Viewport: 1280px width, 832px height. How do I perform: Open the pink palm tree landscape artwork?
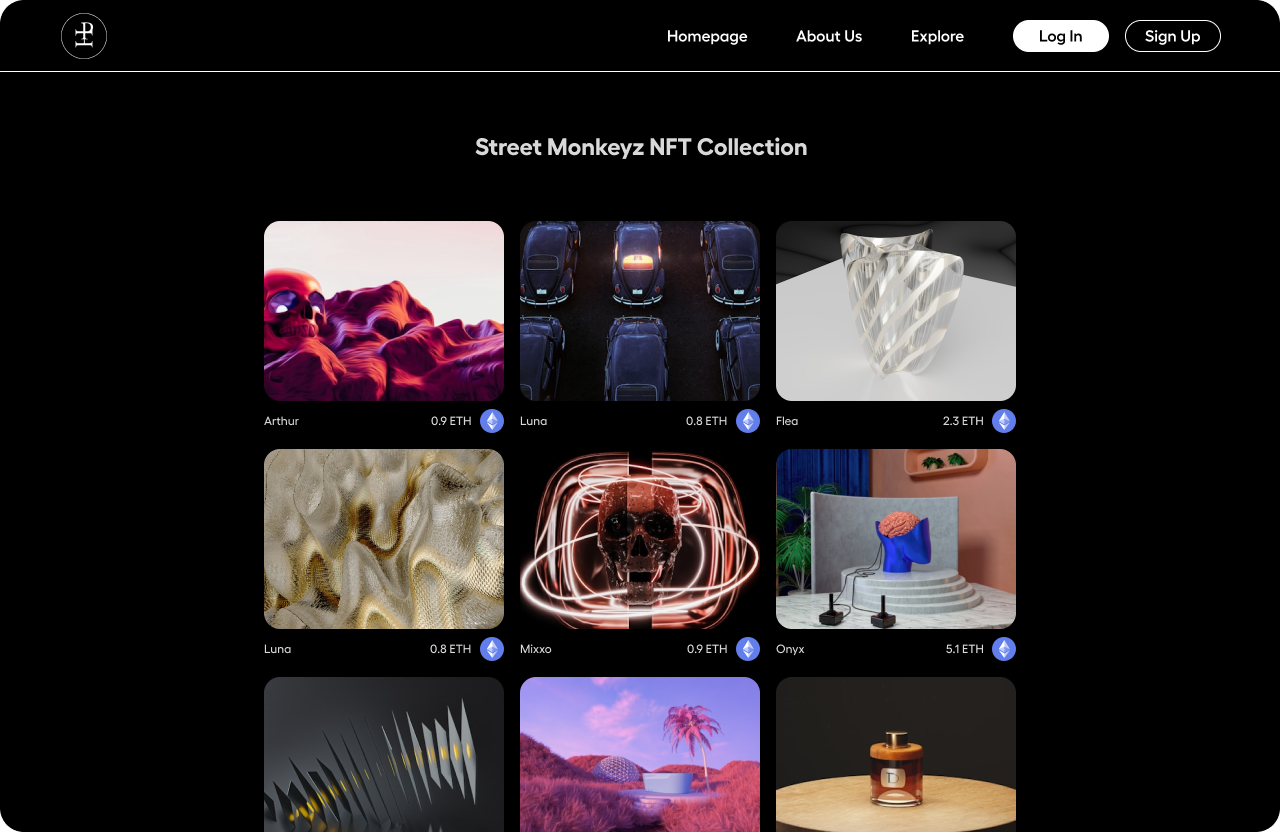click(640, 754)
